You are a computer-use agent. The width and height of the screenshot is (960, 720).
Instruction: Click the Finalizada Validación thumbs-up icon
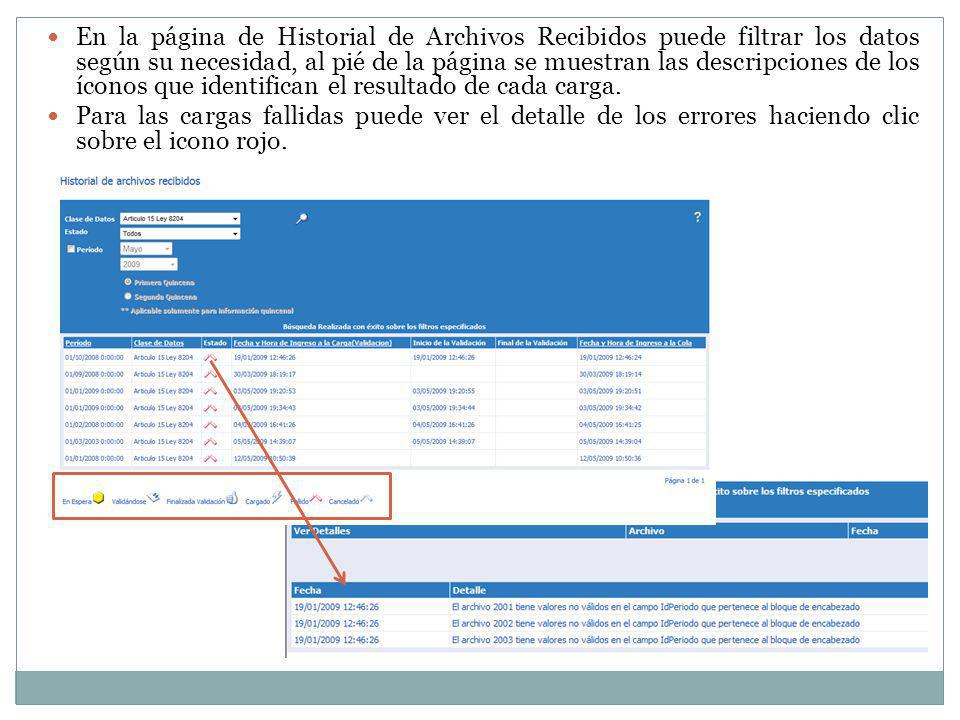232,498
